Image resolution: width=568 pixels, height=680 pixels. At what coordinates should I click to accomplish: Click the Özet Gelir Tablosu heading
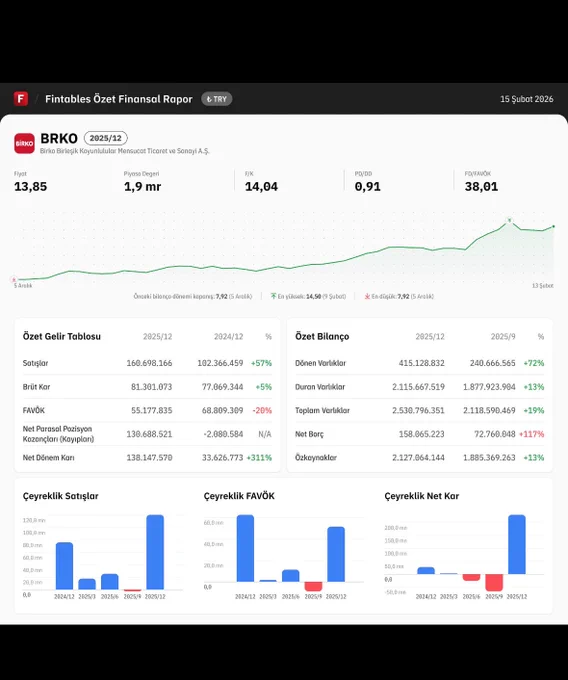click(62, 337)
